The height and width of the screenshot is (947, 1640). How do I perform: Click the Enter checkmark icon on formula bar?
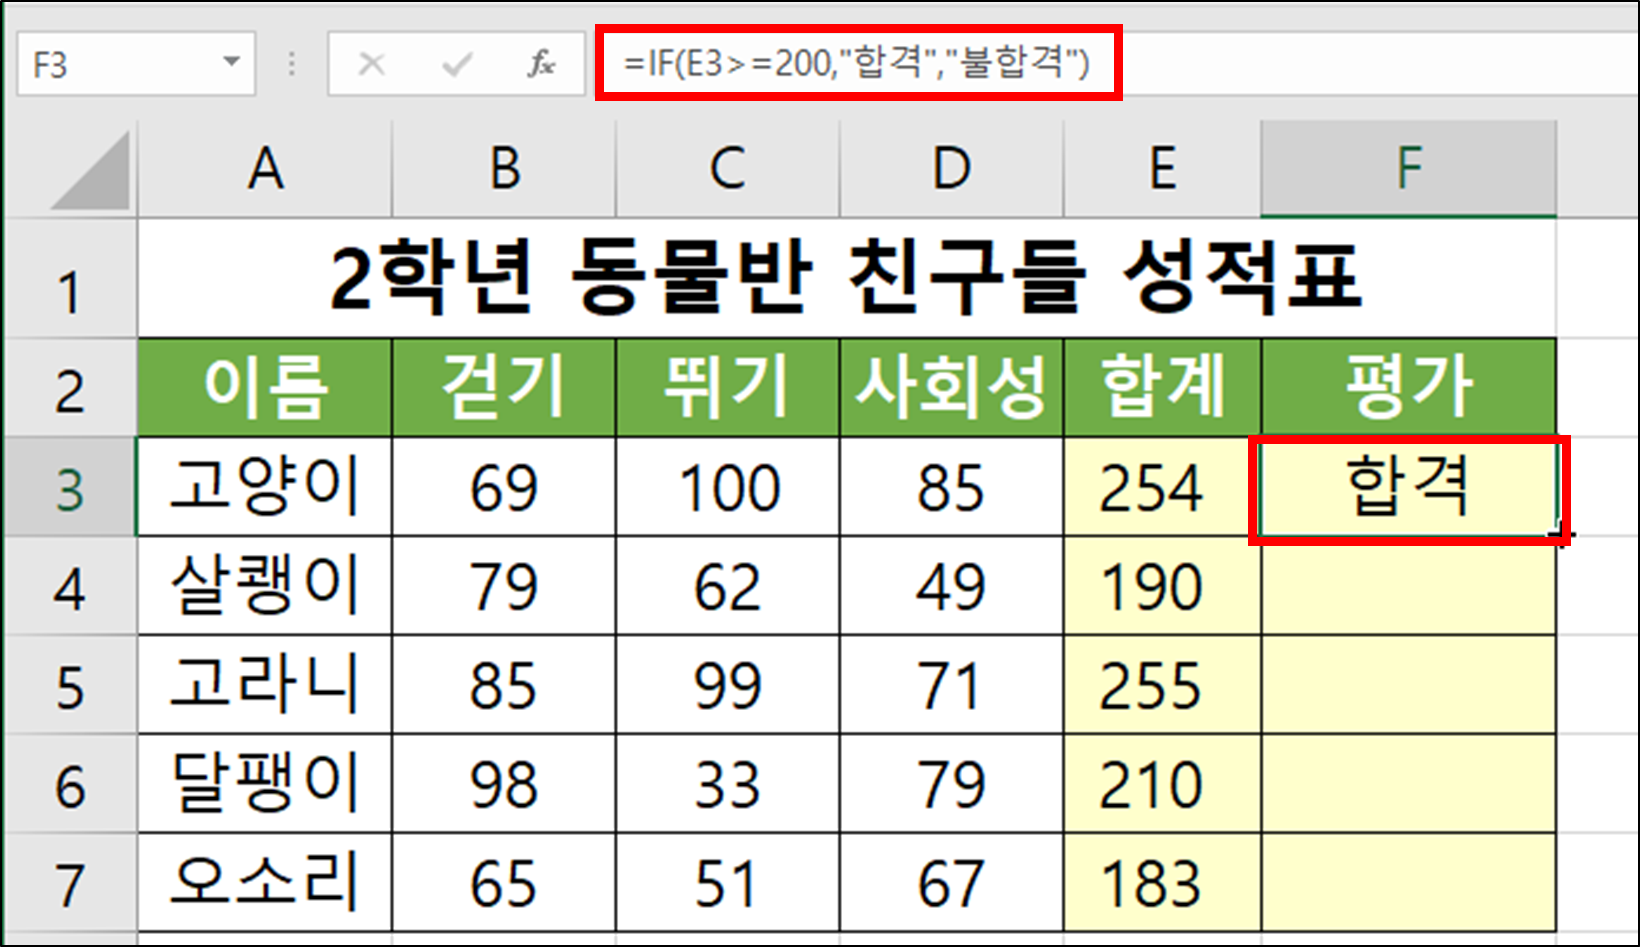tap(457, 63)
